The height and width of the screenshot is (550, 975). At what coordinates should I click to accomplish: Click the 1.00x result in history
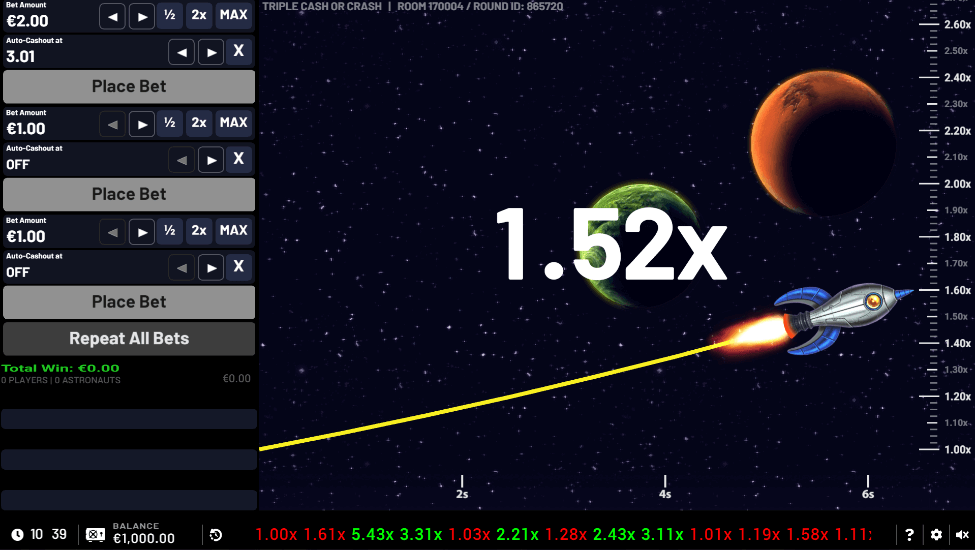click(x=276, y=534)
